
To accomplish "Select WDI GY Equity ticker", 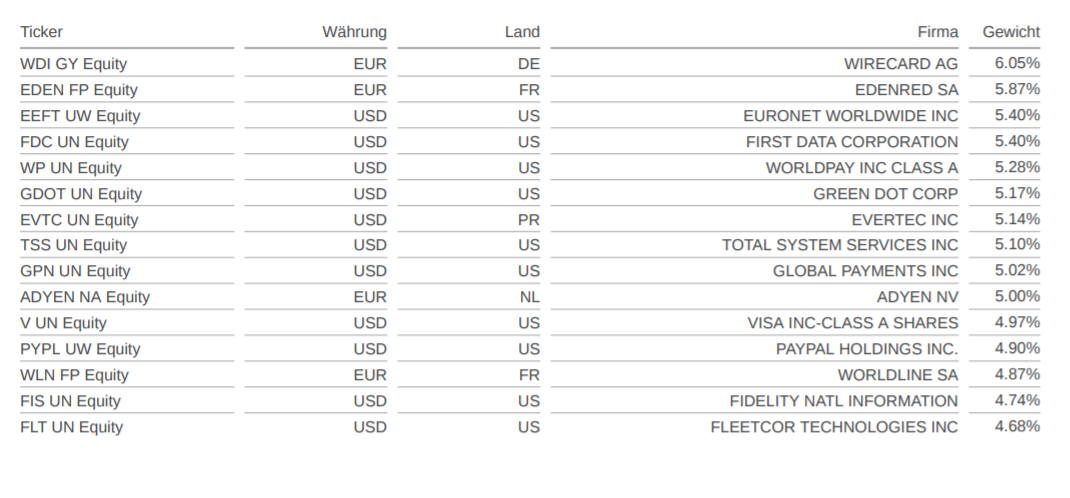I will 74,64.
